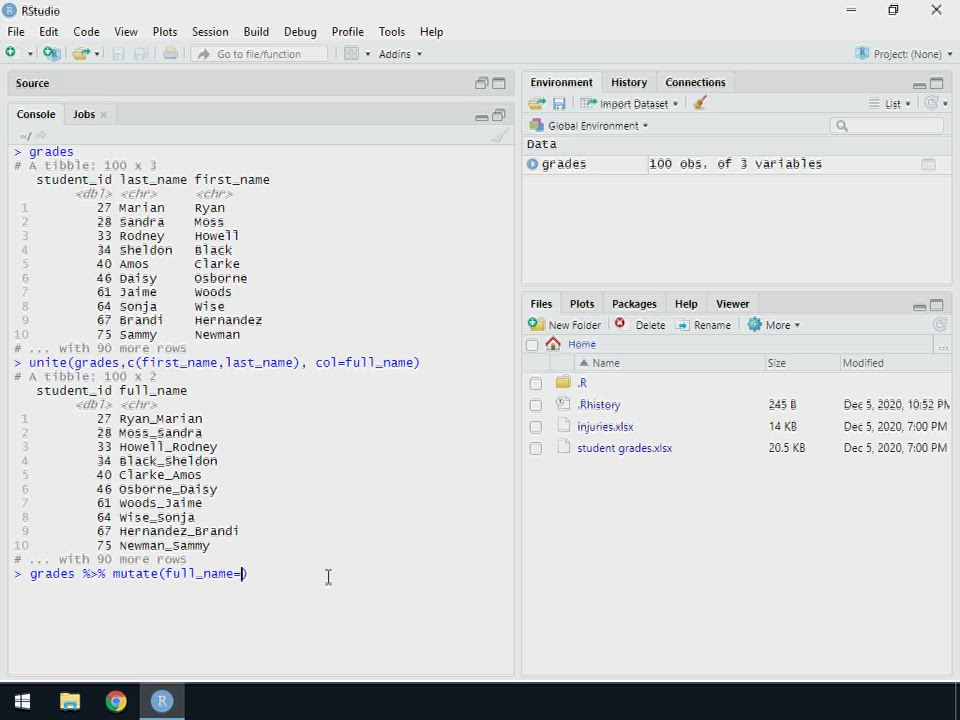Select the student grades.xlsx checkbox
This screenshot has width=960, height=720.
click(x=536, y=449)
